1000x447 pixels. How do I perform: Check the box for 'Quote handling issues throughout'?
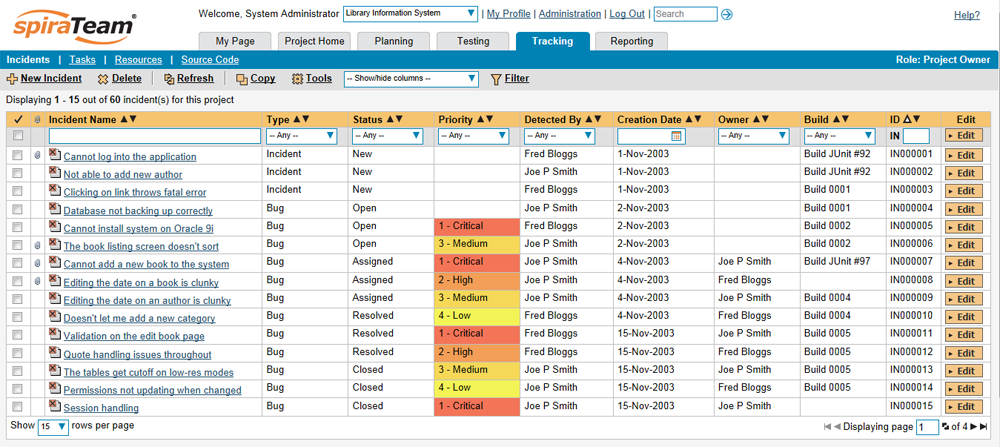(x=17, y=353)
